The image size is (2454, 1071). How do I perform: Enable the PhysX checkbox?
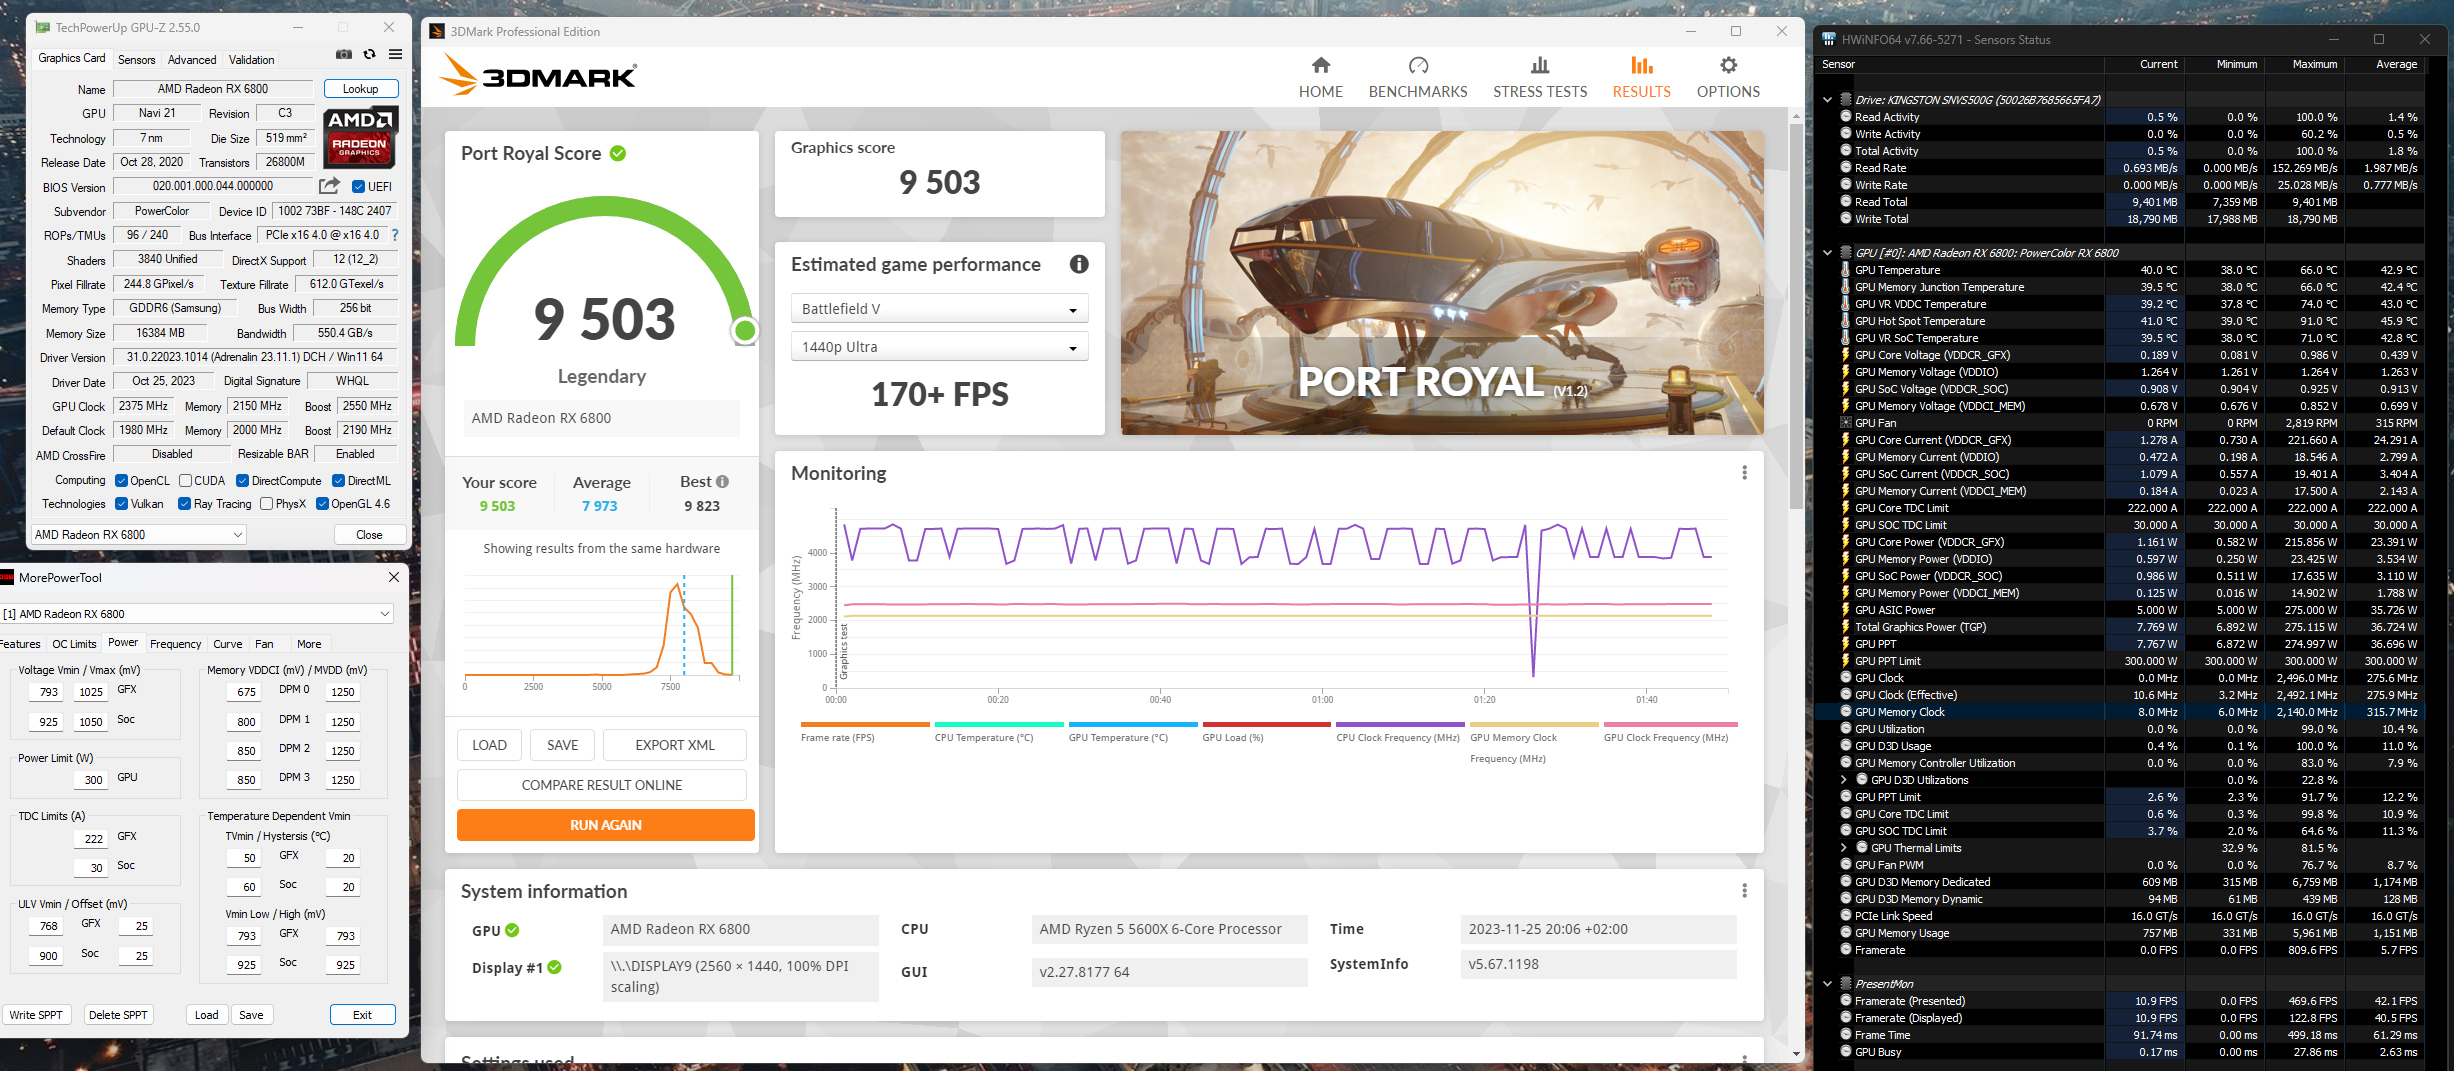coord(266,504)
